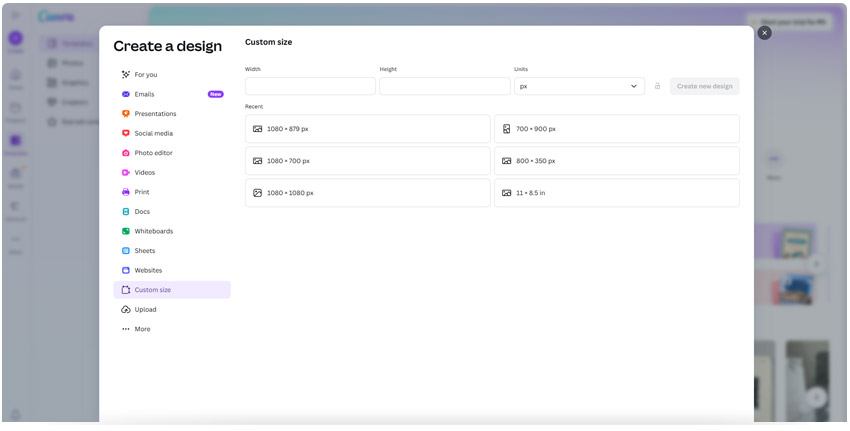This screenshot has width=850, height=431.
Task: Click the Upload cloud icon
Action: pos(126,309)
